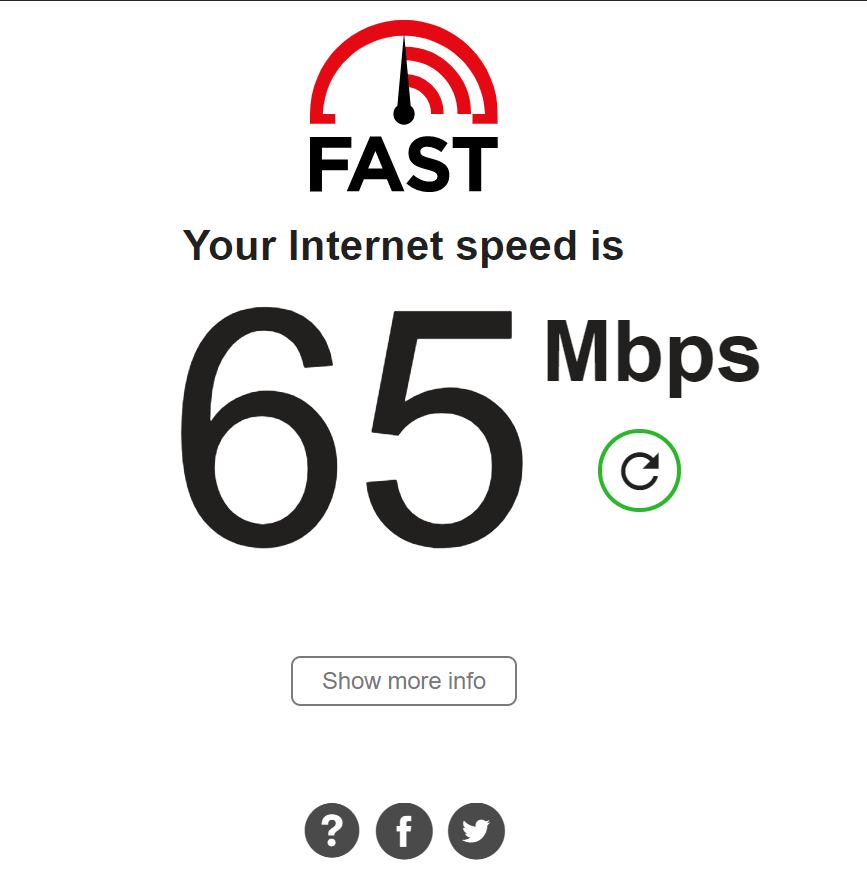
Task: Click the word 'speed' in the heading
Action: tap(516, 248)
